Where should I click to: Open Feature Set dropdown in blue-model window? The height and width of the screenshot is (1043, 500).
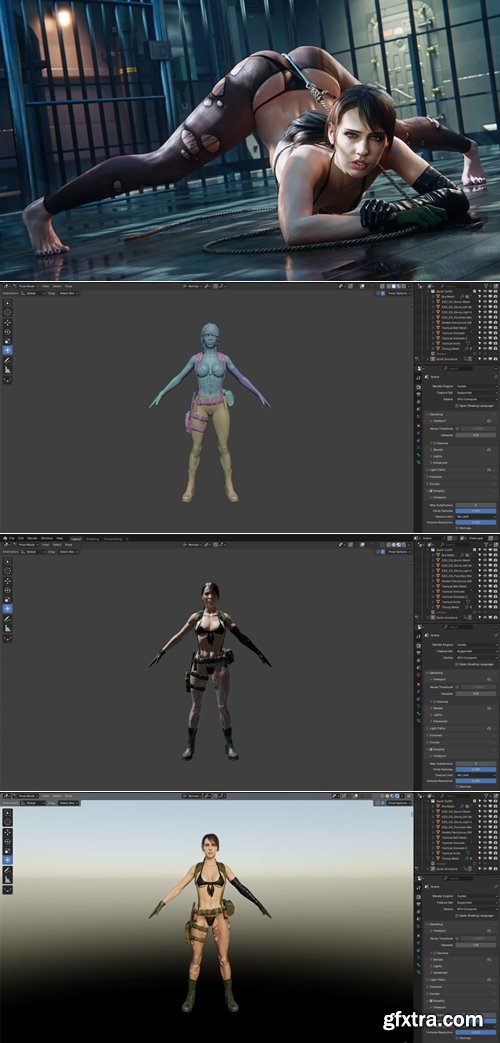[477, 392]
